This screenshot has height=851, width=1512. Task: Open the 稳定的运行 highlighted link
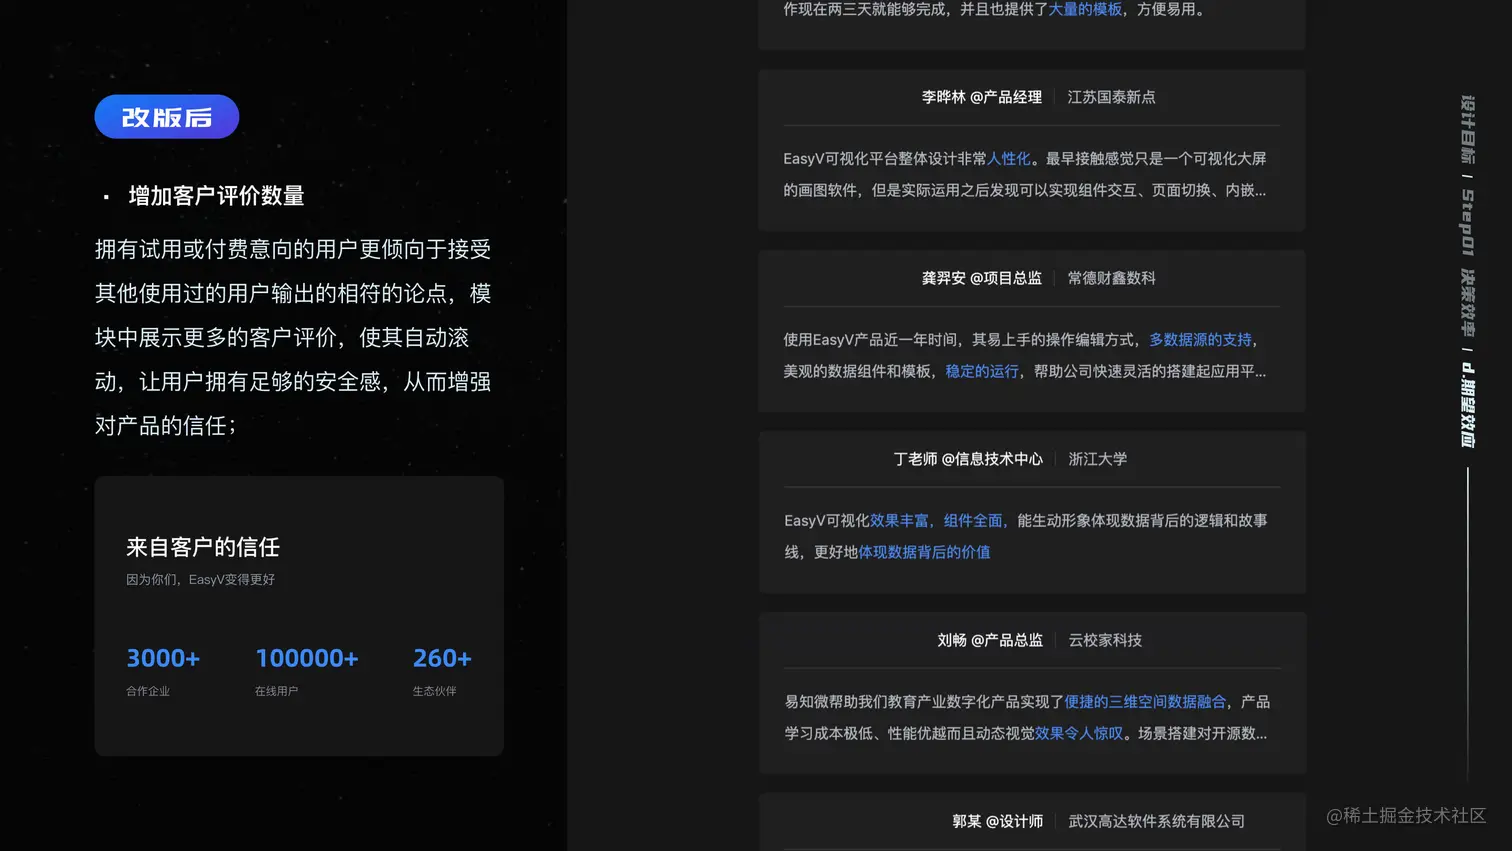(982, 371)
